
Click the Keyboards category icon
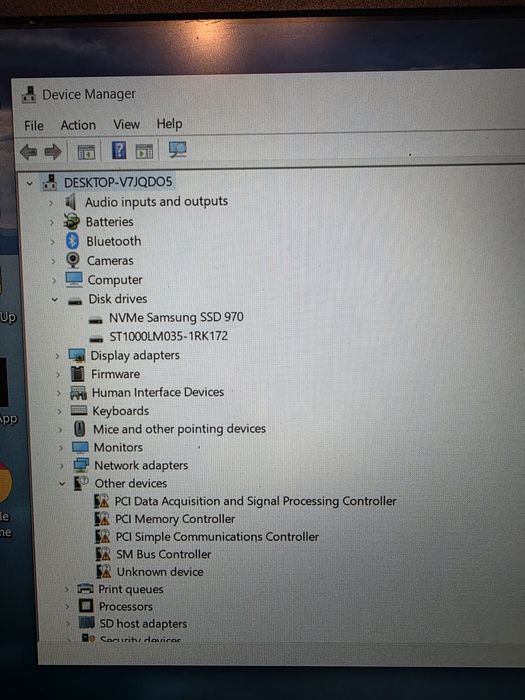[79, 410]
